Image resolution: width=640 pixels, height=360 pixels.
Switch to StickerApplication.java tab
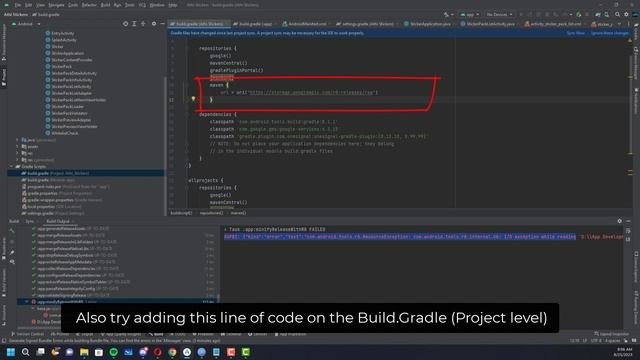(x=428, y=24)
